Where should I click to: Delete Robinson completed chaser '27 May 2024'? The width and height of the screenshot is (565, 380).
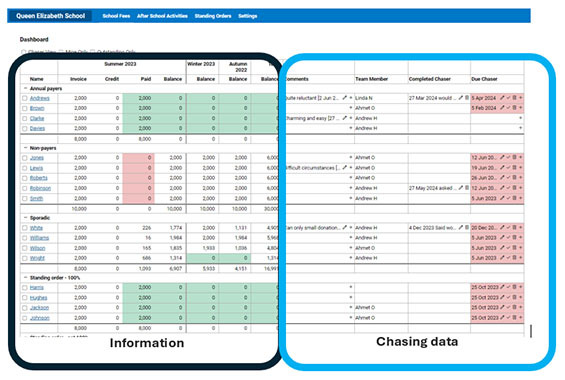pos(467,188)
